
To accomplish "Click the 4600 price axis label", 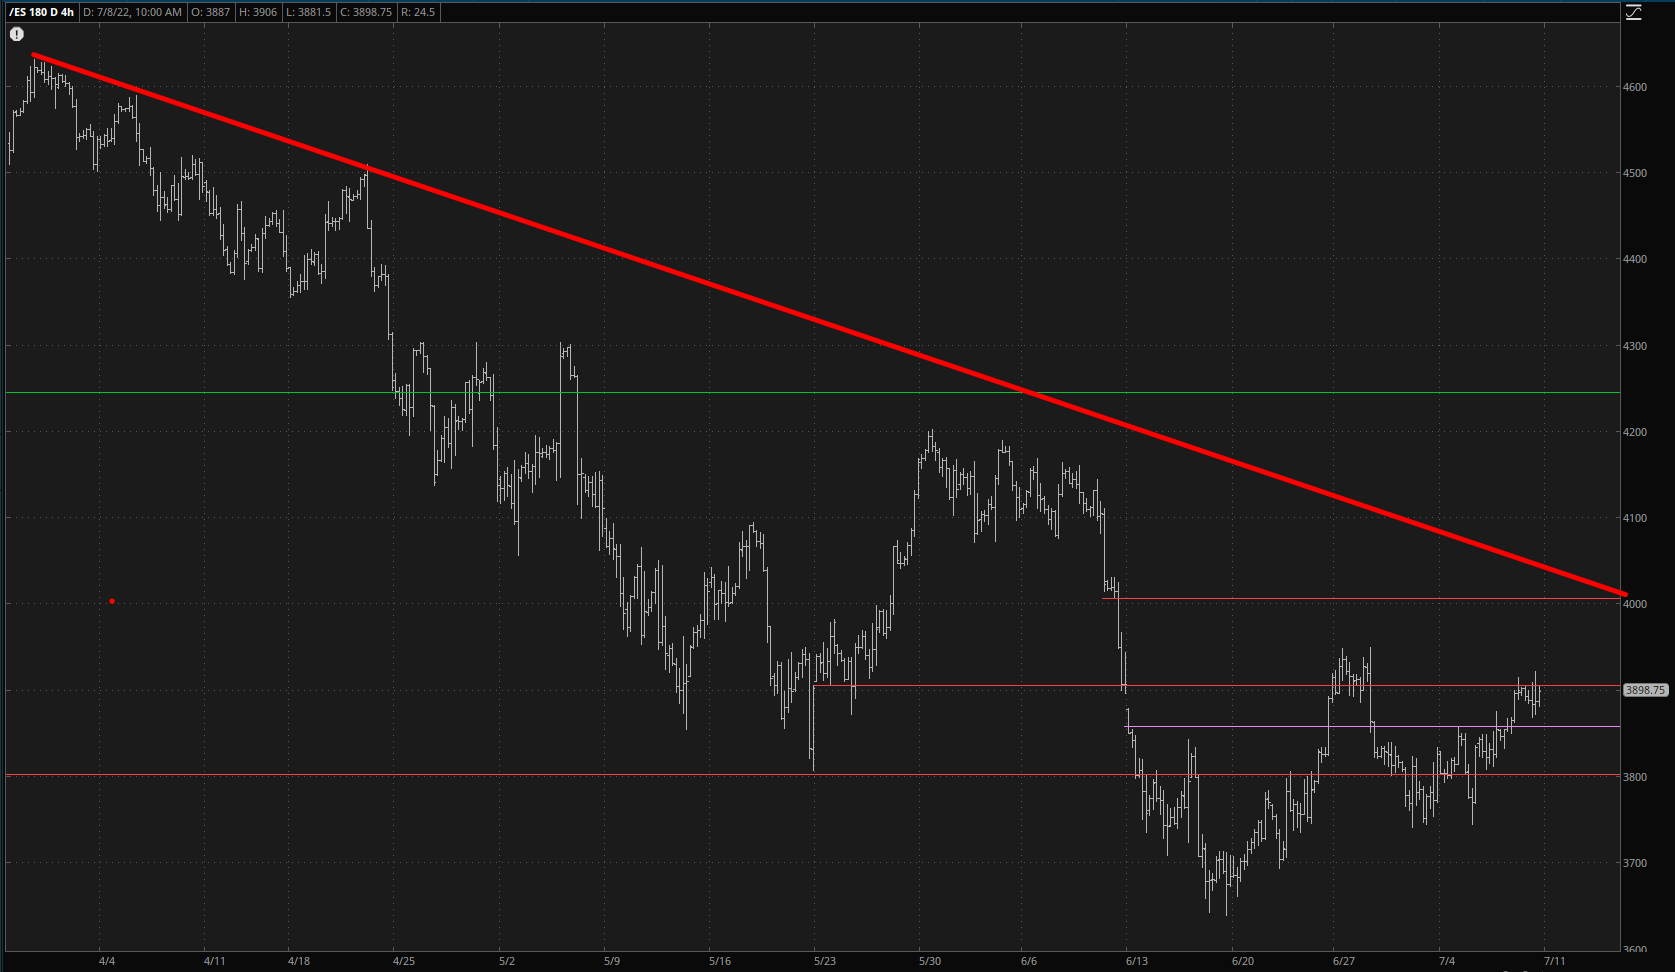I will pyautogui.click(x=1635, y=87).
